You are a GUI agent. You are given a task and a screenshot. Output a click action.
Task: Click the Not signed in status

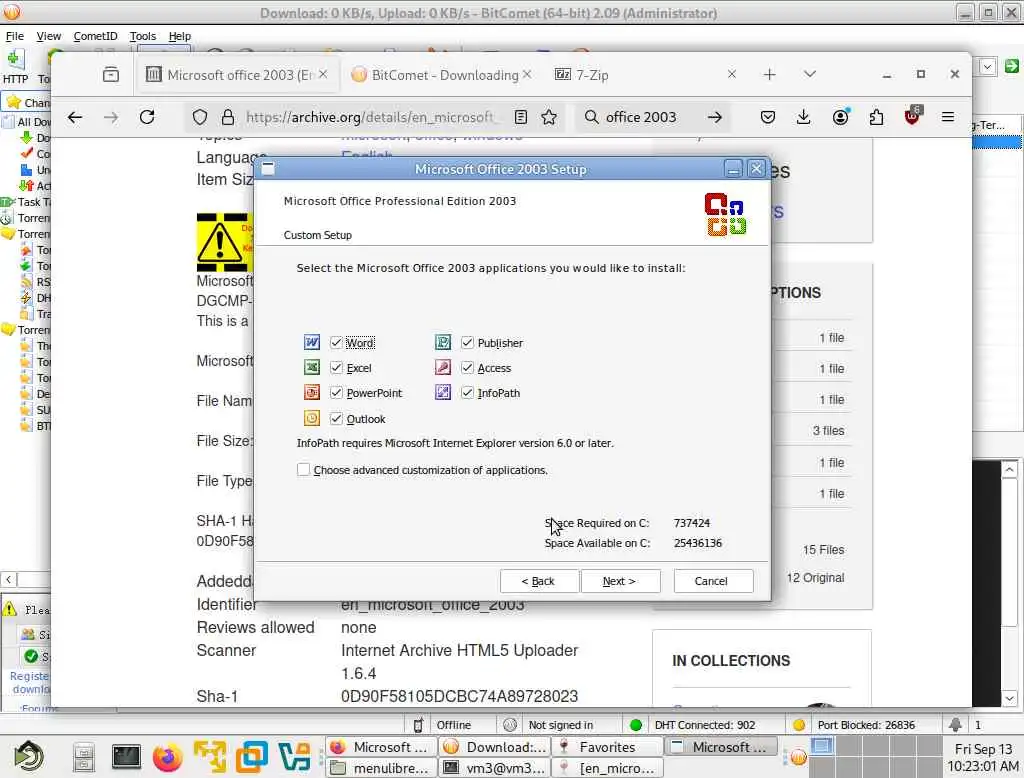pyautogui.click(x=560, y=724)
